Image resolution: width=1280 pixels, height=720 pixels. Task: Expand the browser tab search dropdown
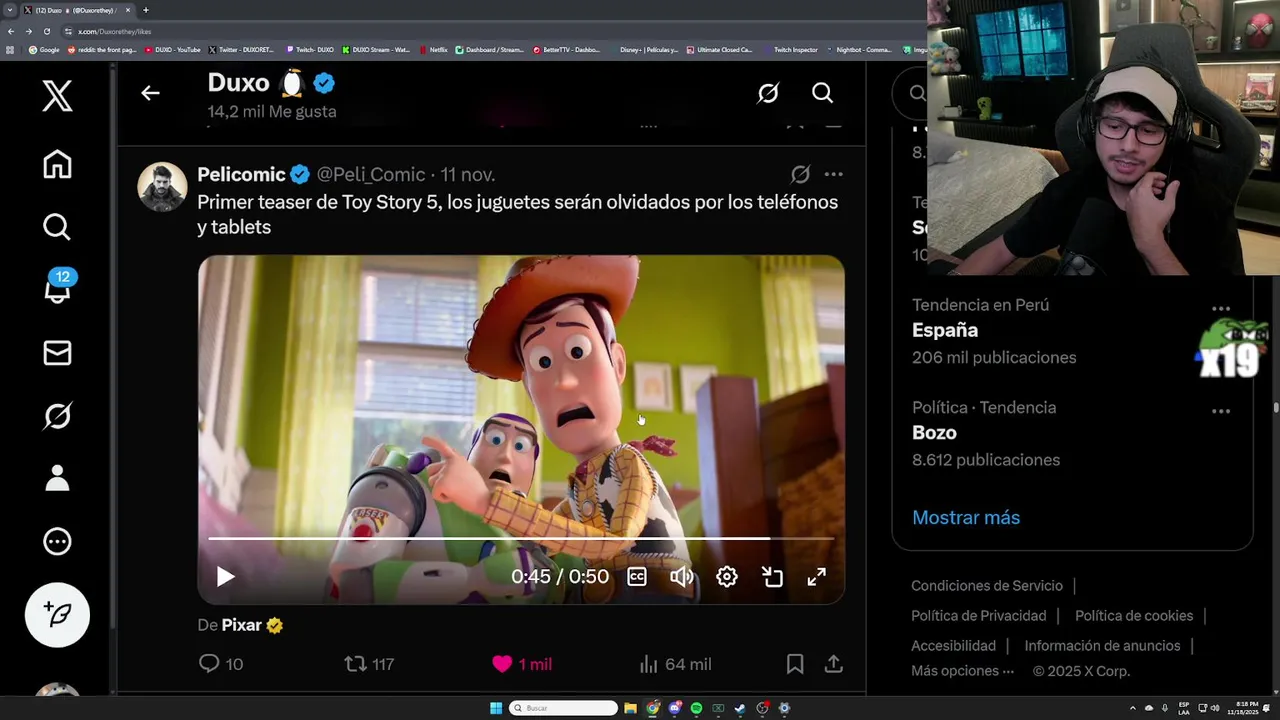(x=9, y=10)
